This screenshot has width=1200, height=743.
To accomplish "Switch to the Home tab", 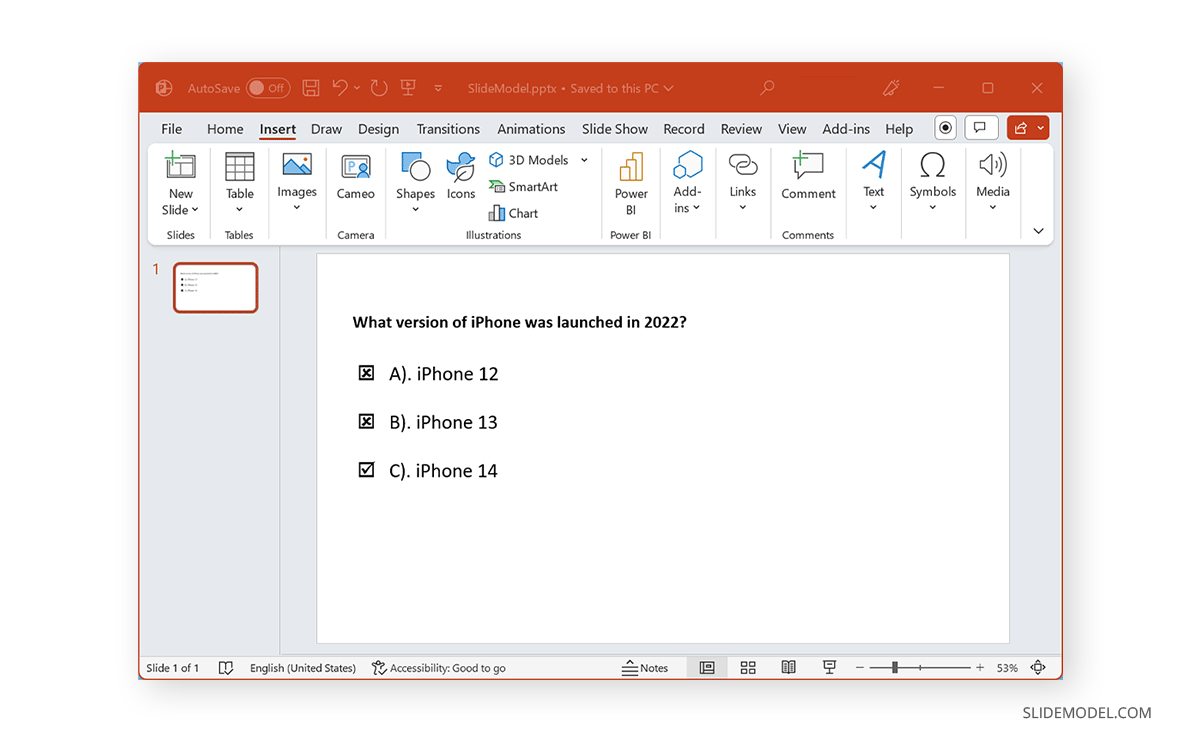I will [225, 129].
